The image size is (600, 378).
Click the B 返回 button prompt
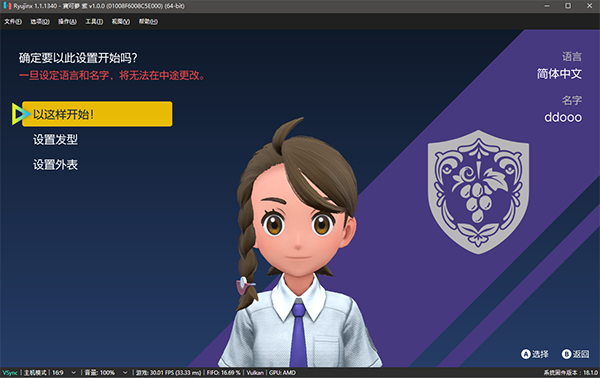point(576,354)
